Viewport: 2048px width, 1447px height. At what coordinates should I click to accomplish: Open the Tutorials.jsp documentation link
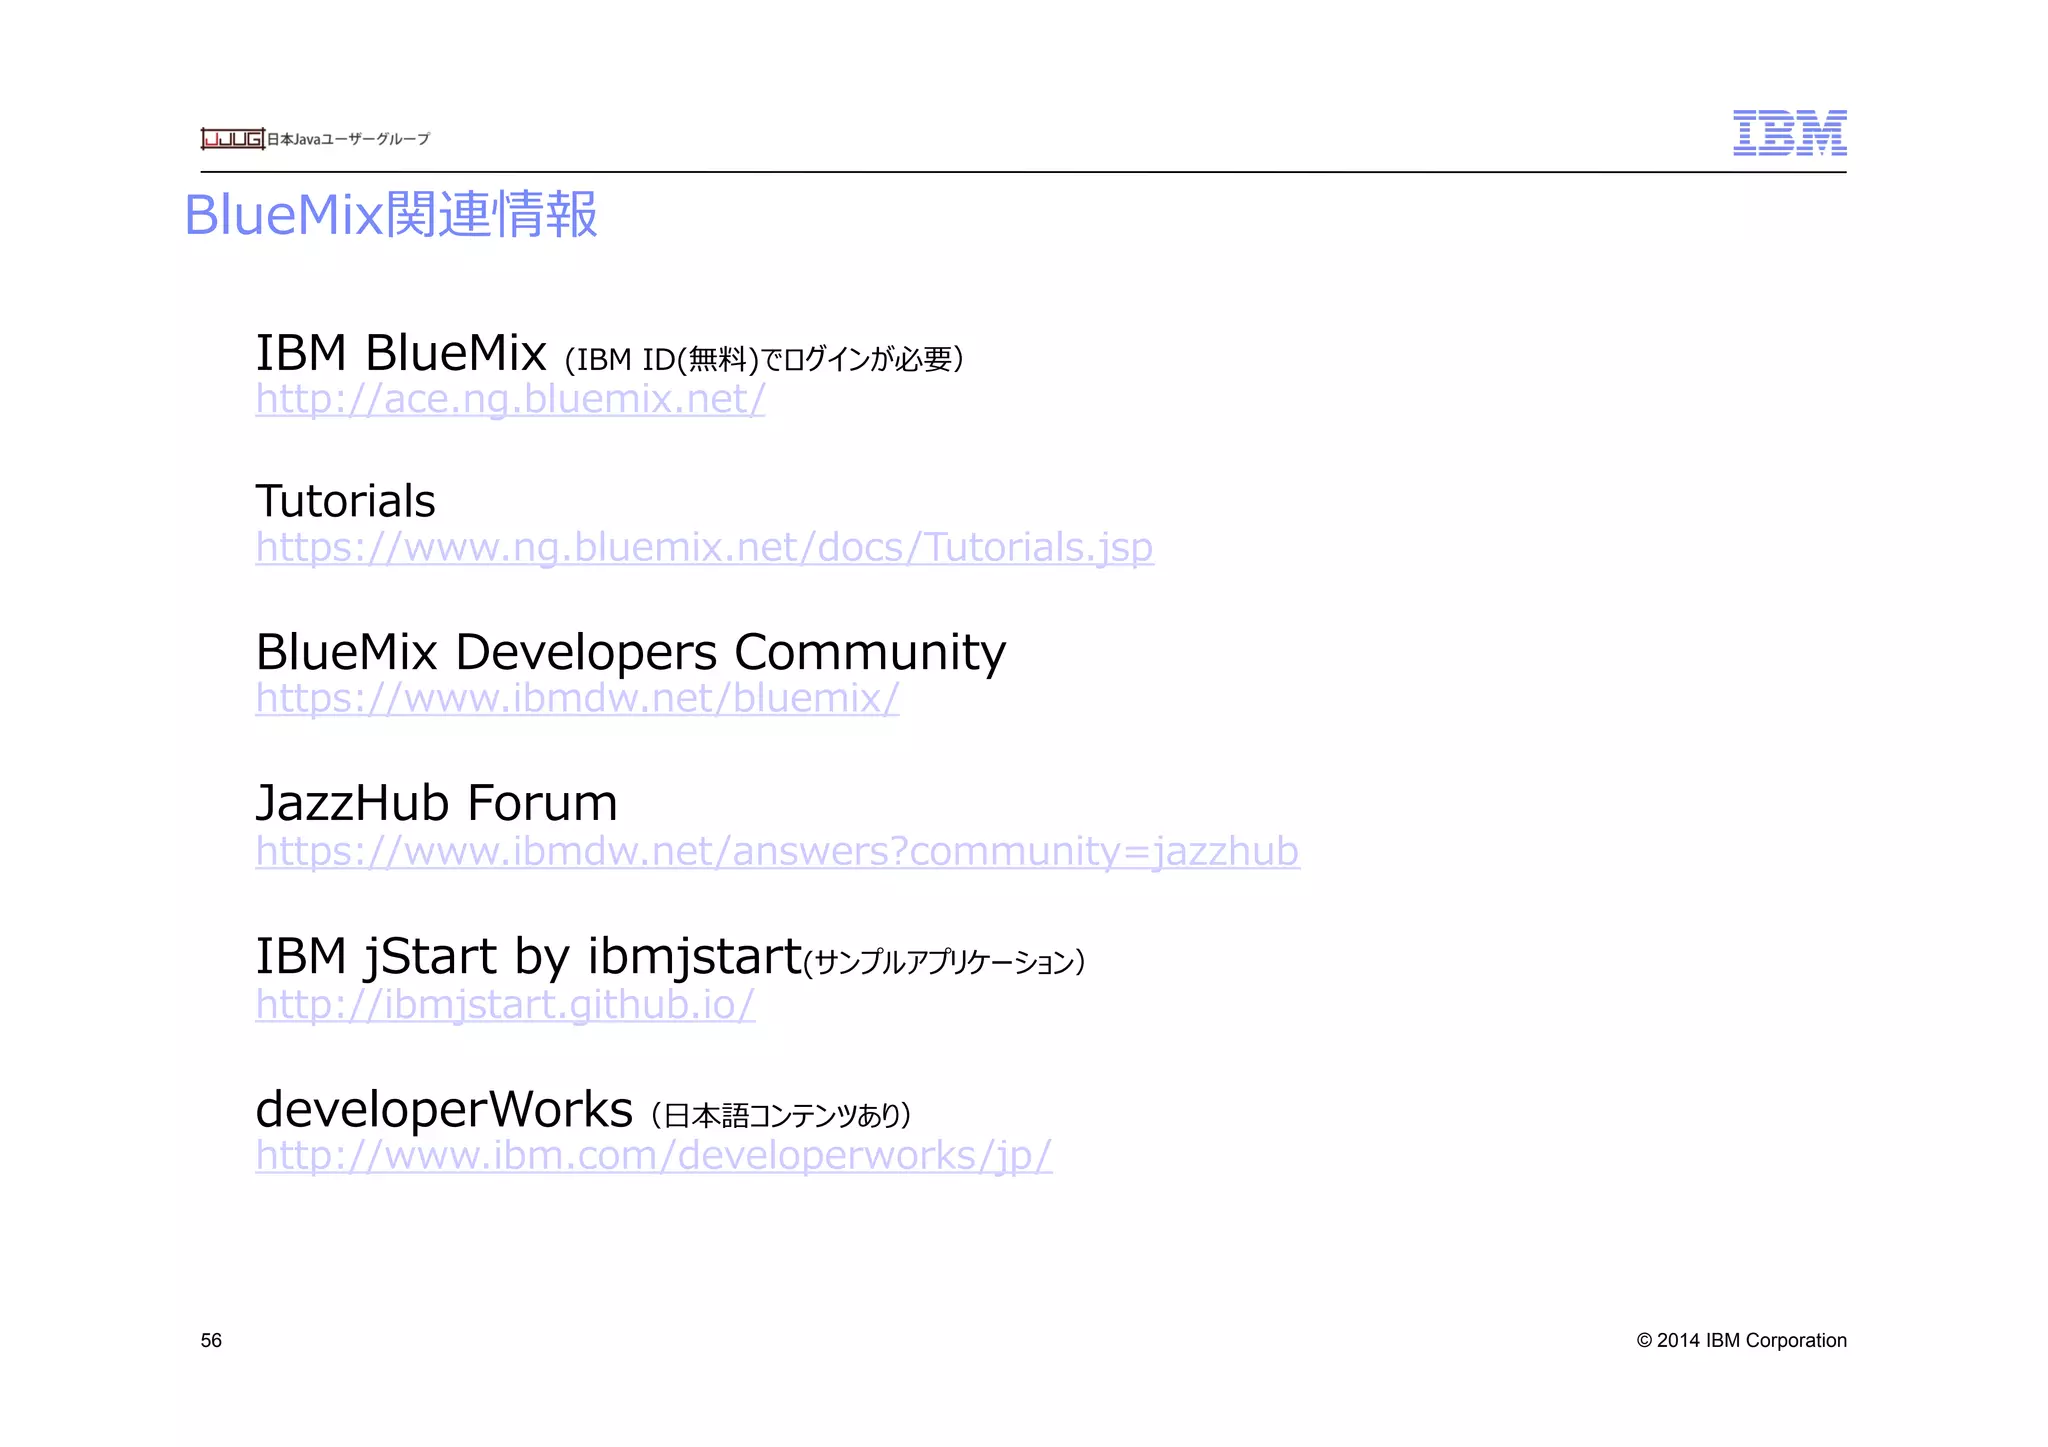coord(705,547)
